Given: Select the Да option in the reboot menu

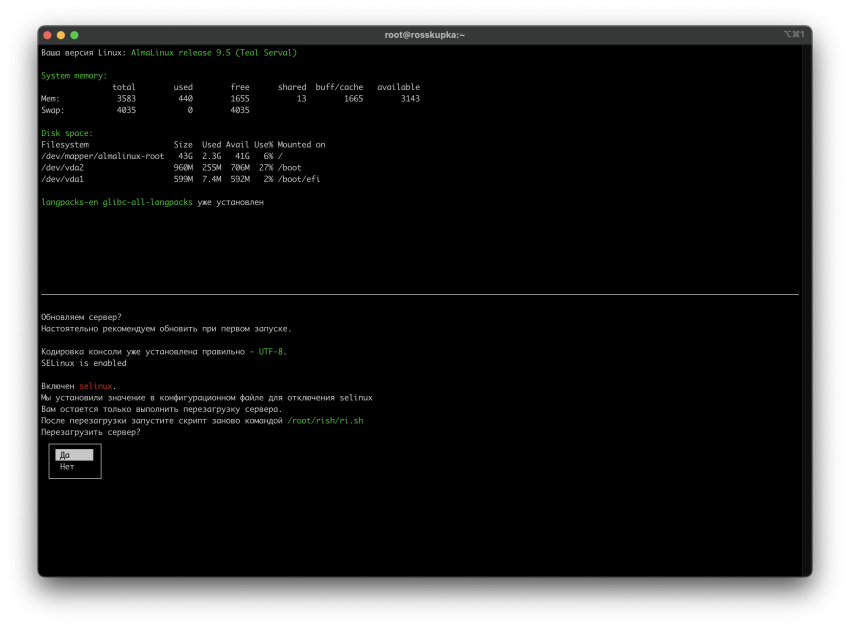Looking at the screenshot, I should 74,455.
